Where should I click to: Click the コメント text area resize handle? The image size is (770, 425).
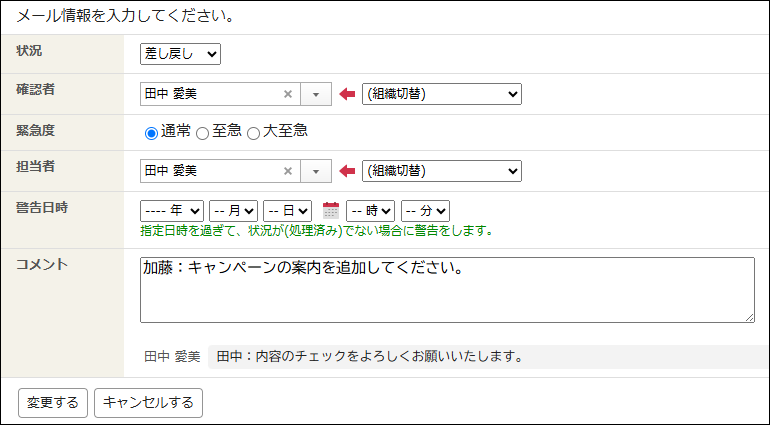[x=749, y=318]
